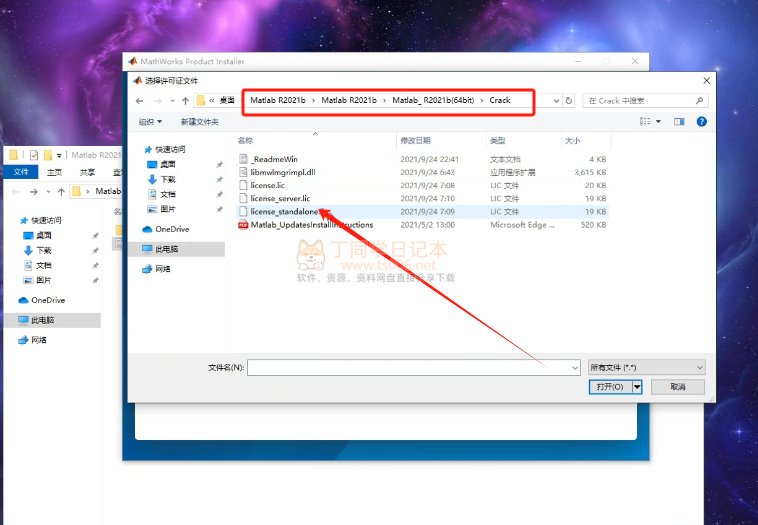Click the Crack breadcrumb segment
This screenshot has width=758, height=525.
coord(500,101)
